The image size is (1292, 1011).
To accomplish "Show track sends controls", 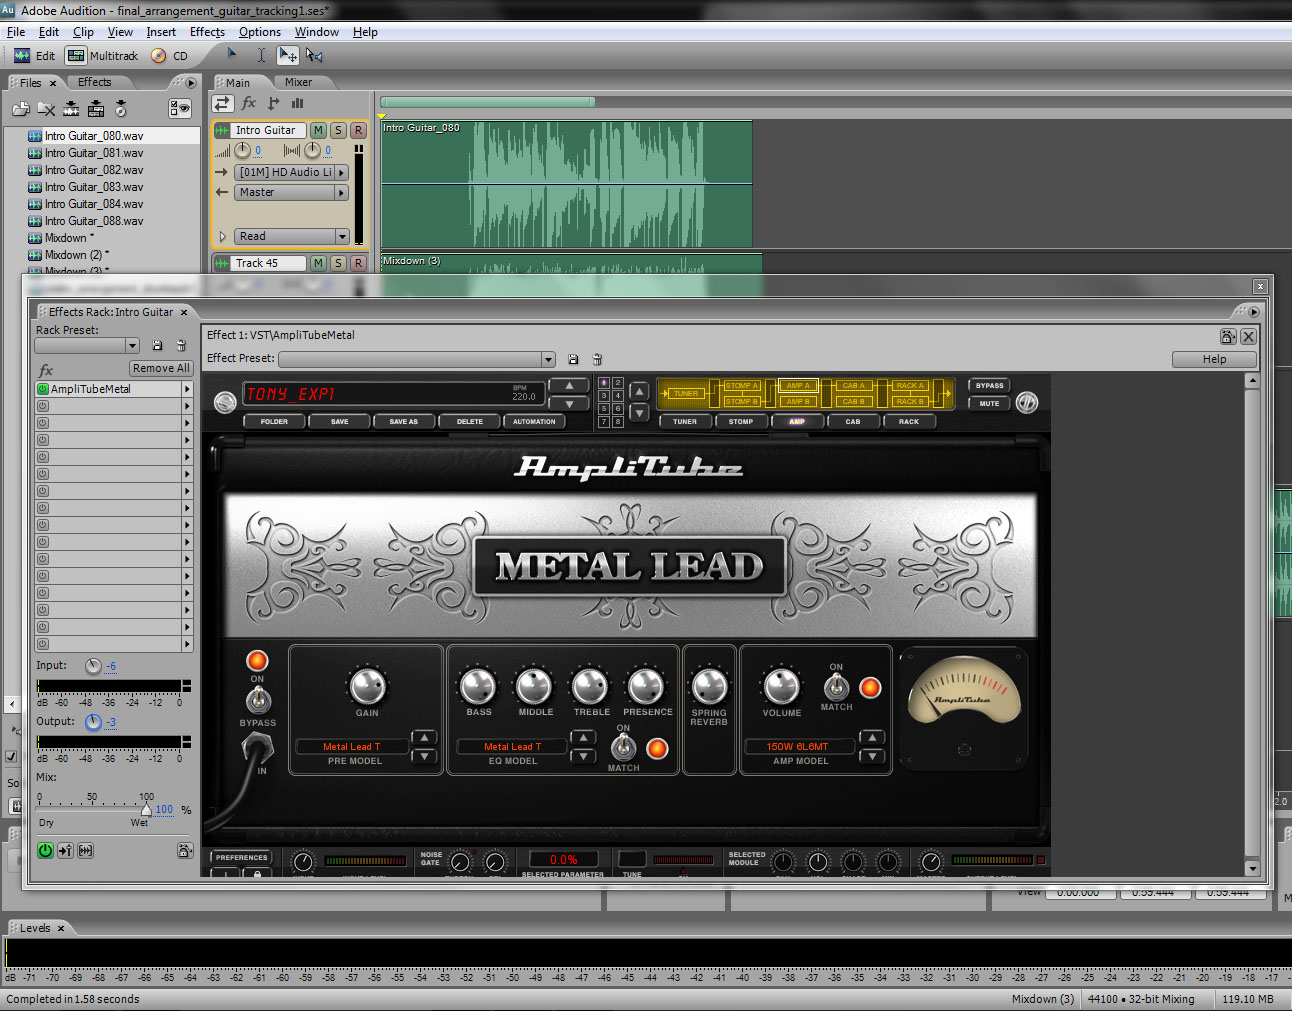I will coord(273,103).
